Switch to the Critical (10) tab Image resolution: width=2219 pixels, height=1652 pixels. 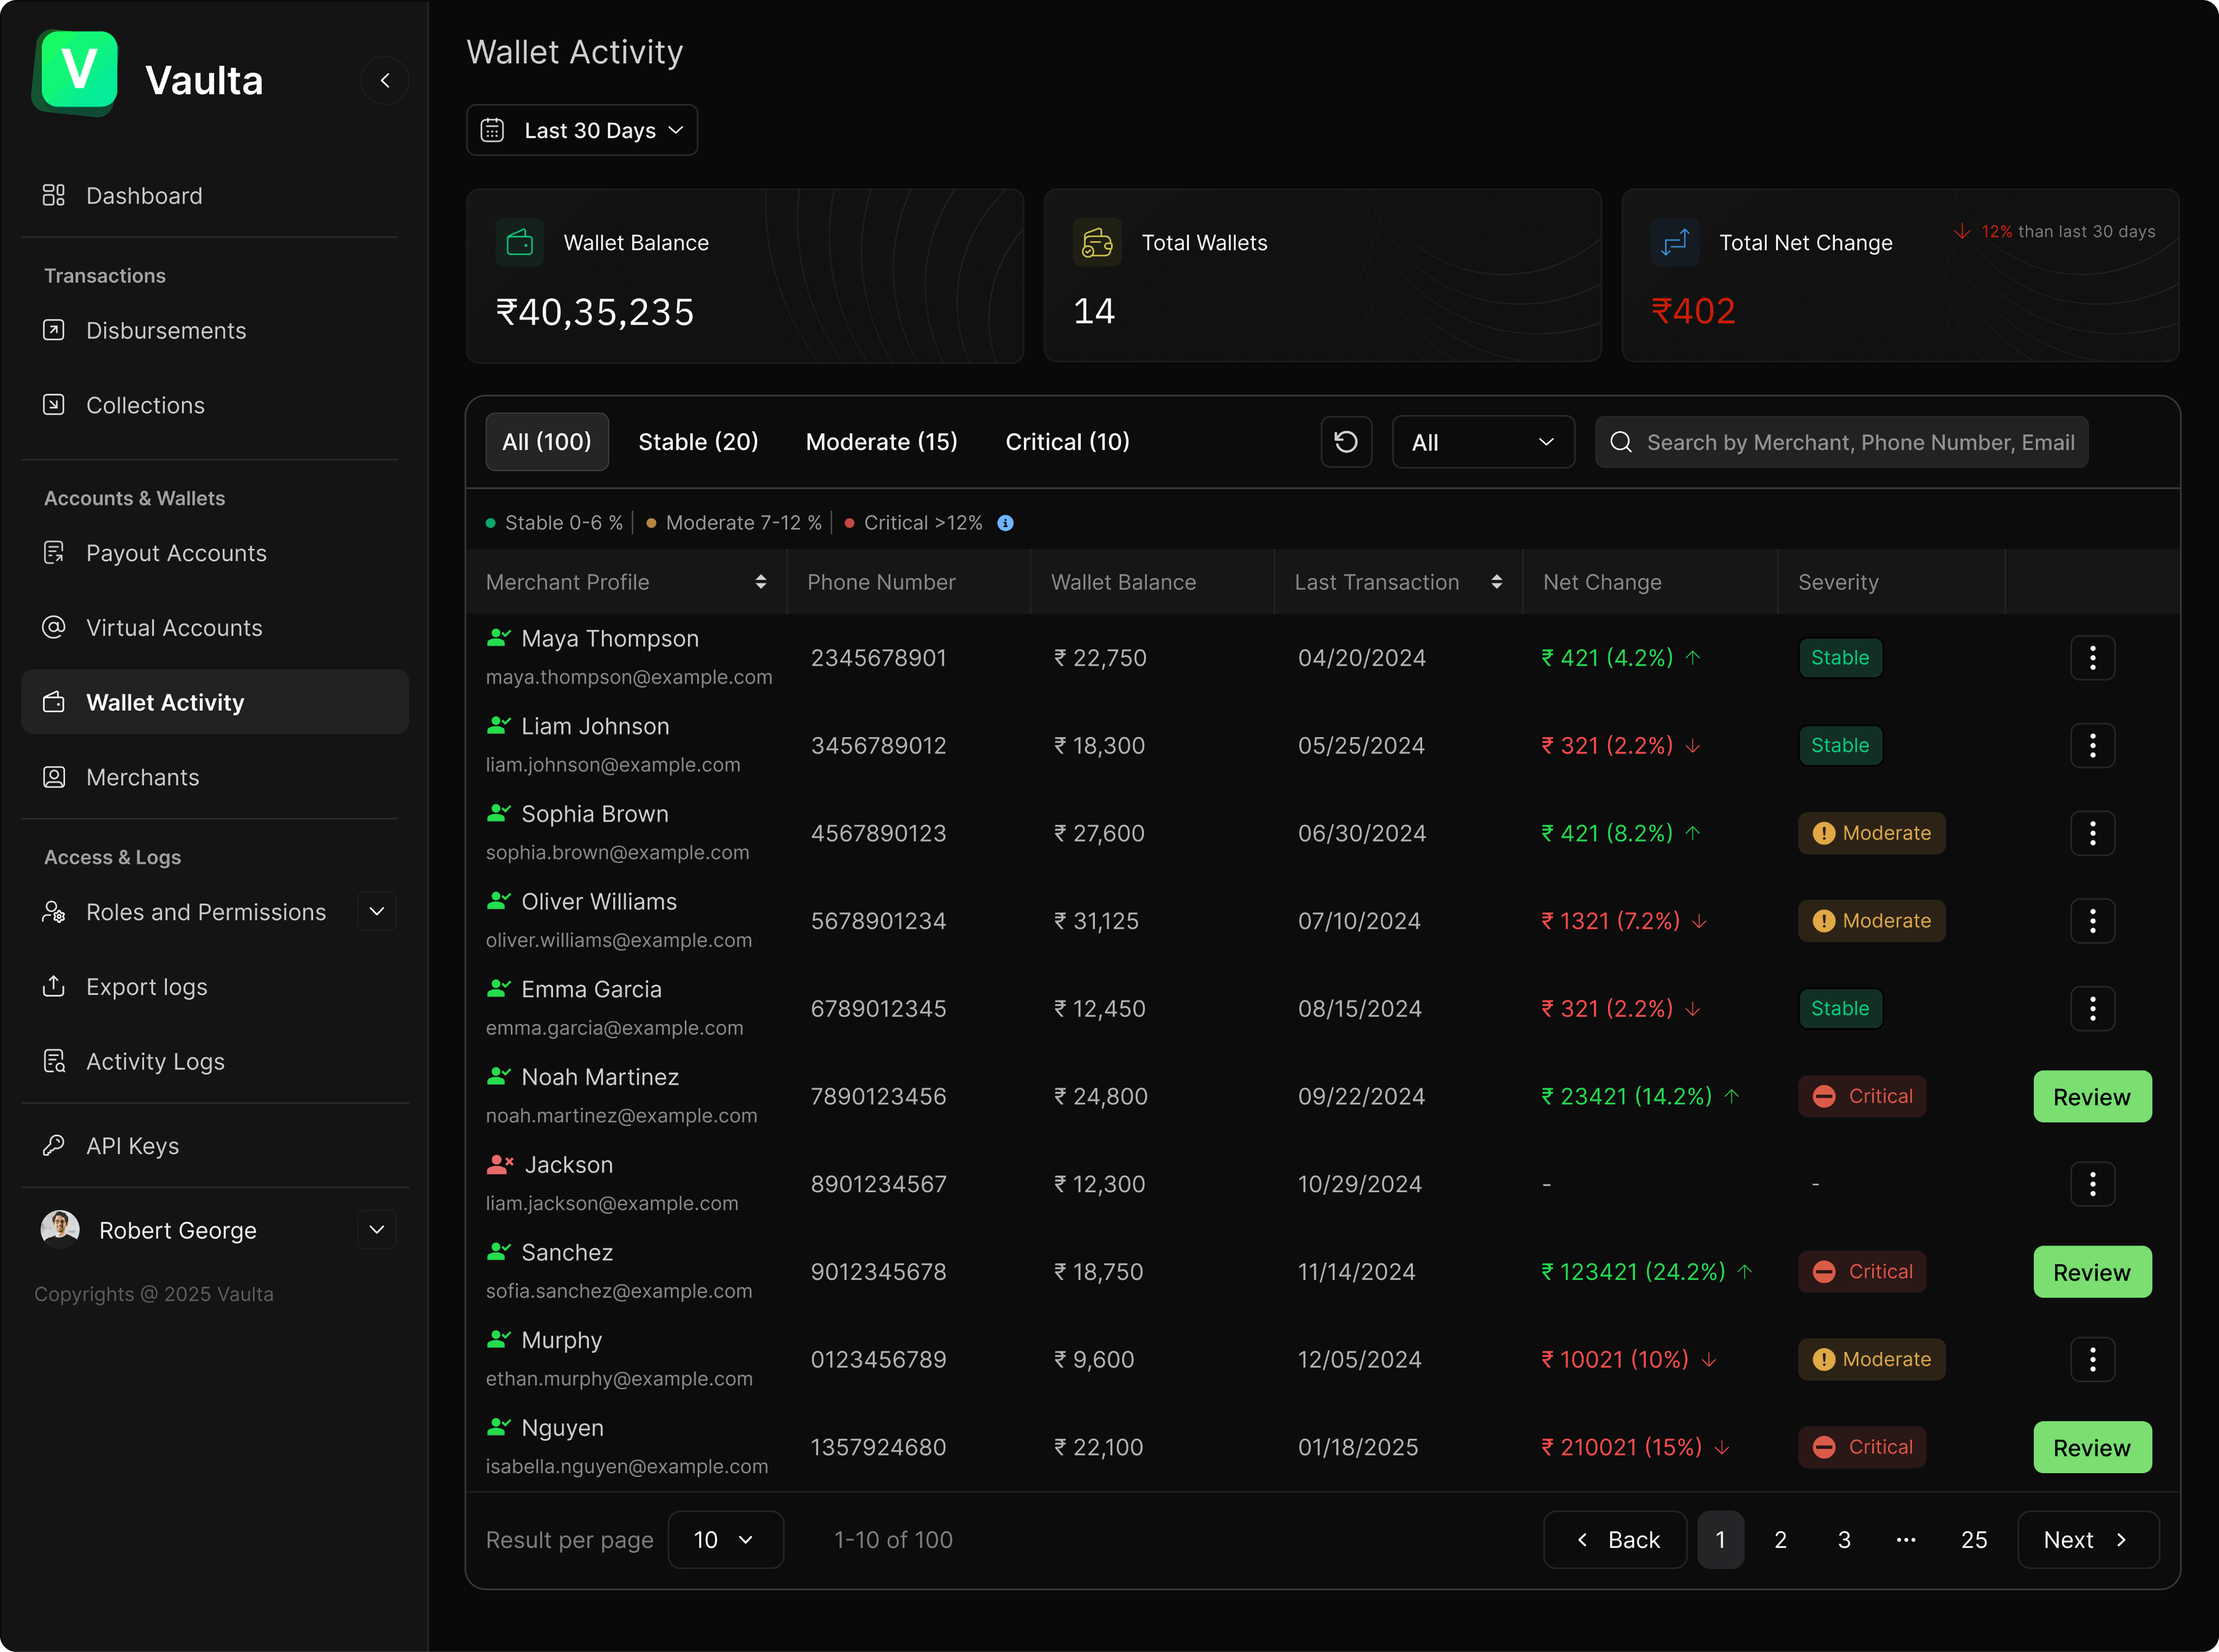point(1067,442)
